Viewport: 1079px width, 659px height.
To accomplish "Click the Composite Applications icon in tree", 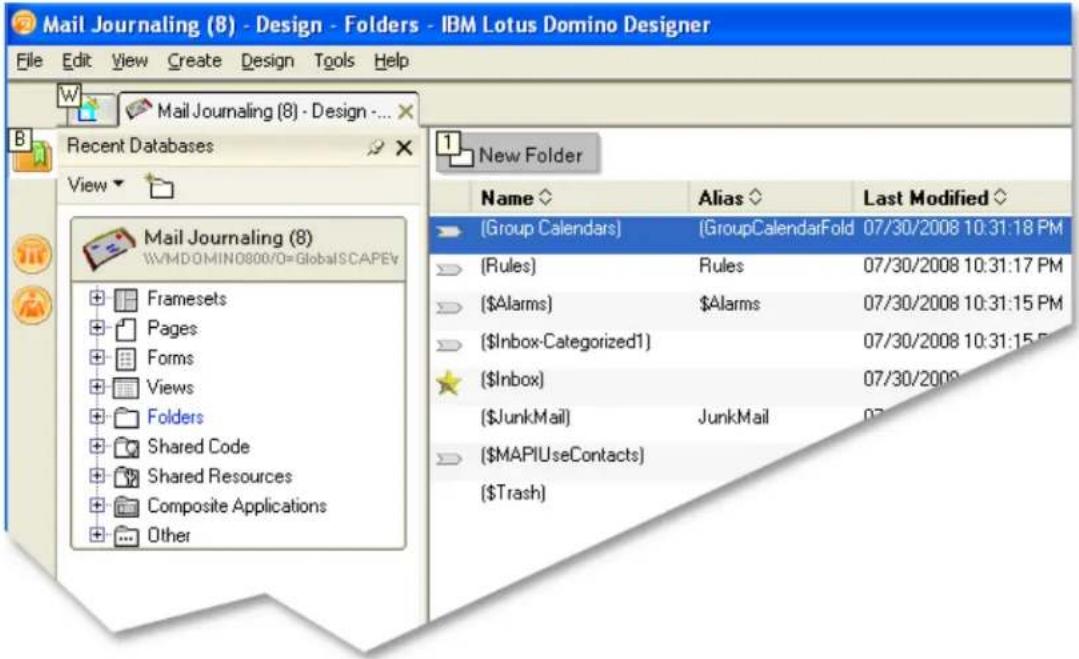I will 126,507.
